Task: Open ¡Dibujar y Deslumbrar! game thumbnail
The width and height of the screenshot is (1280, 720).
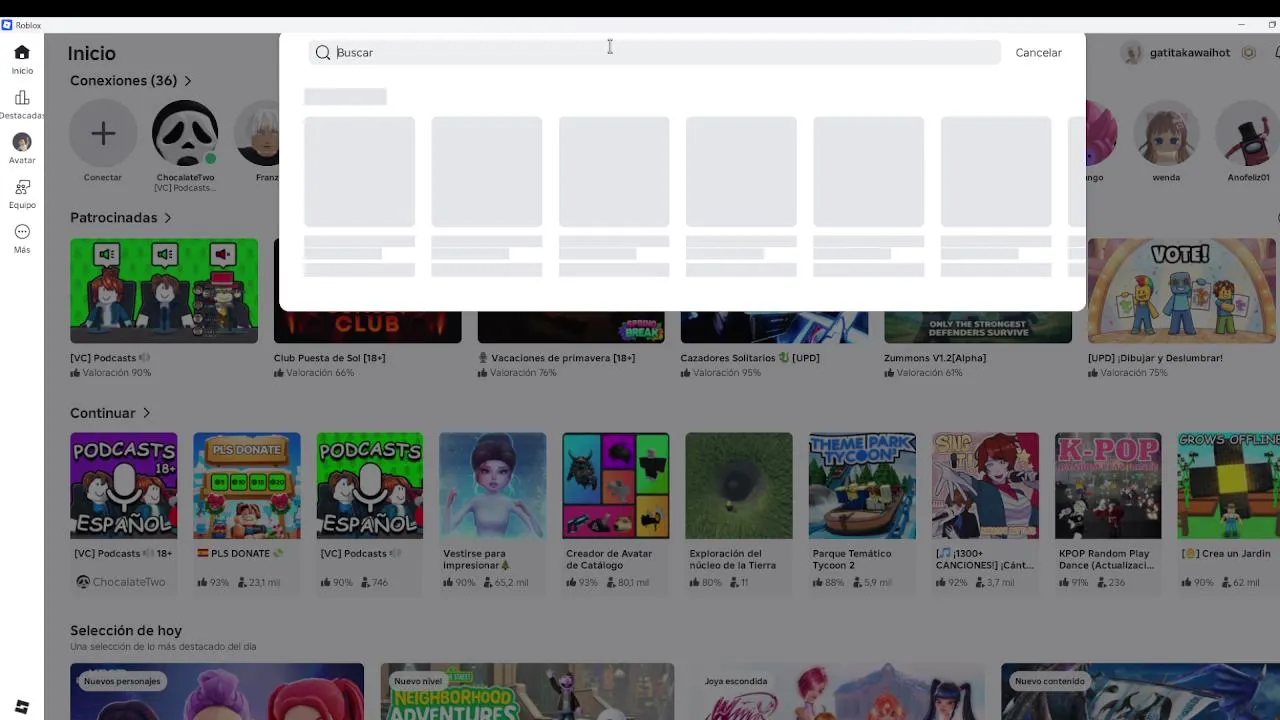Action: (x=1182, y=290)
